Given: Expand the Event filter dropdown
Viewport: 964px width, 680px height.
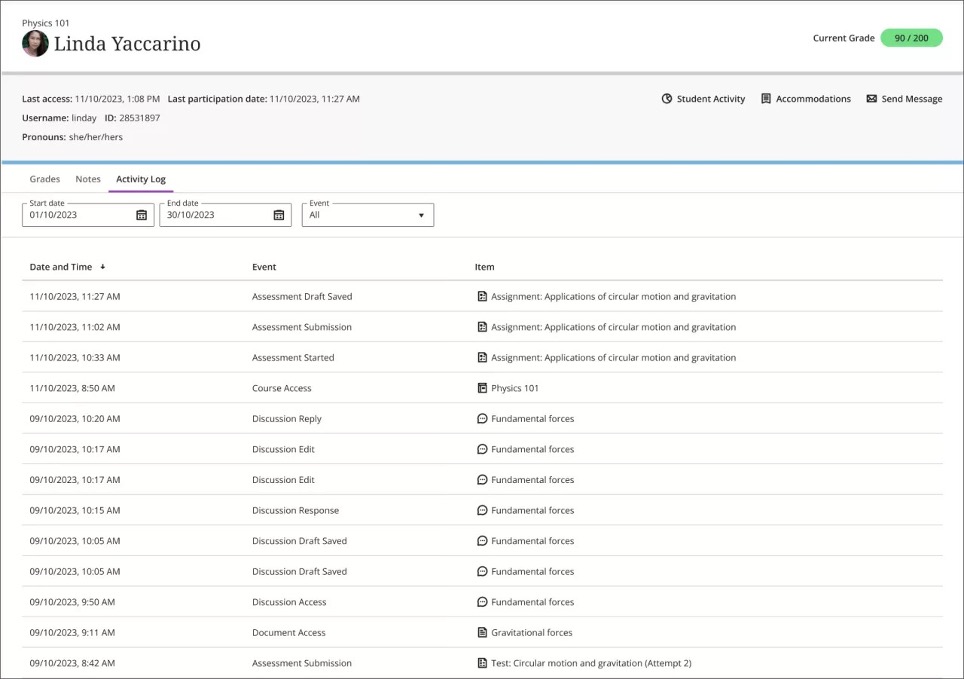Looking at the screenshot, I should click(368, 215).
